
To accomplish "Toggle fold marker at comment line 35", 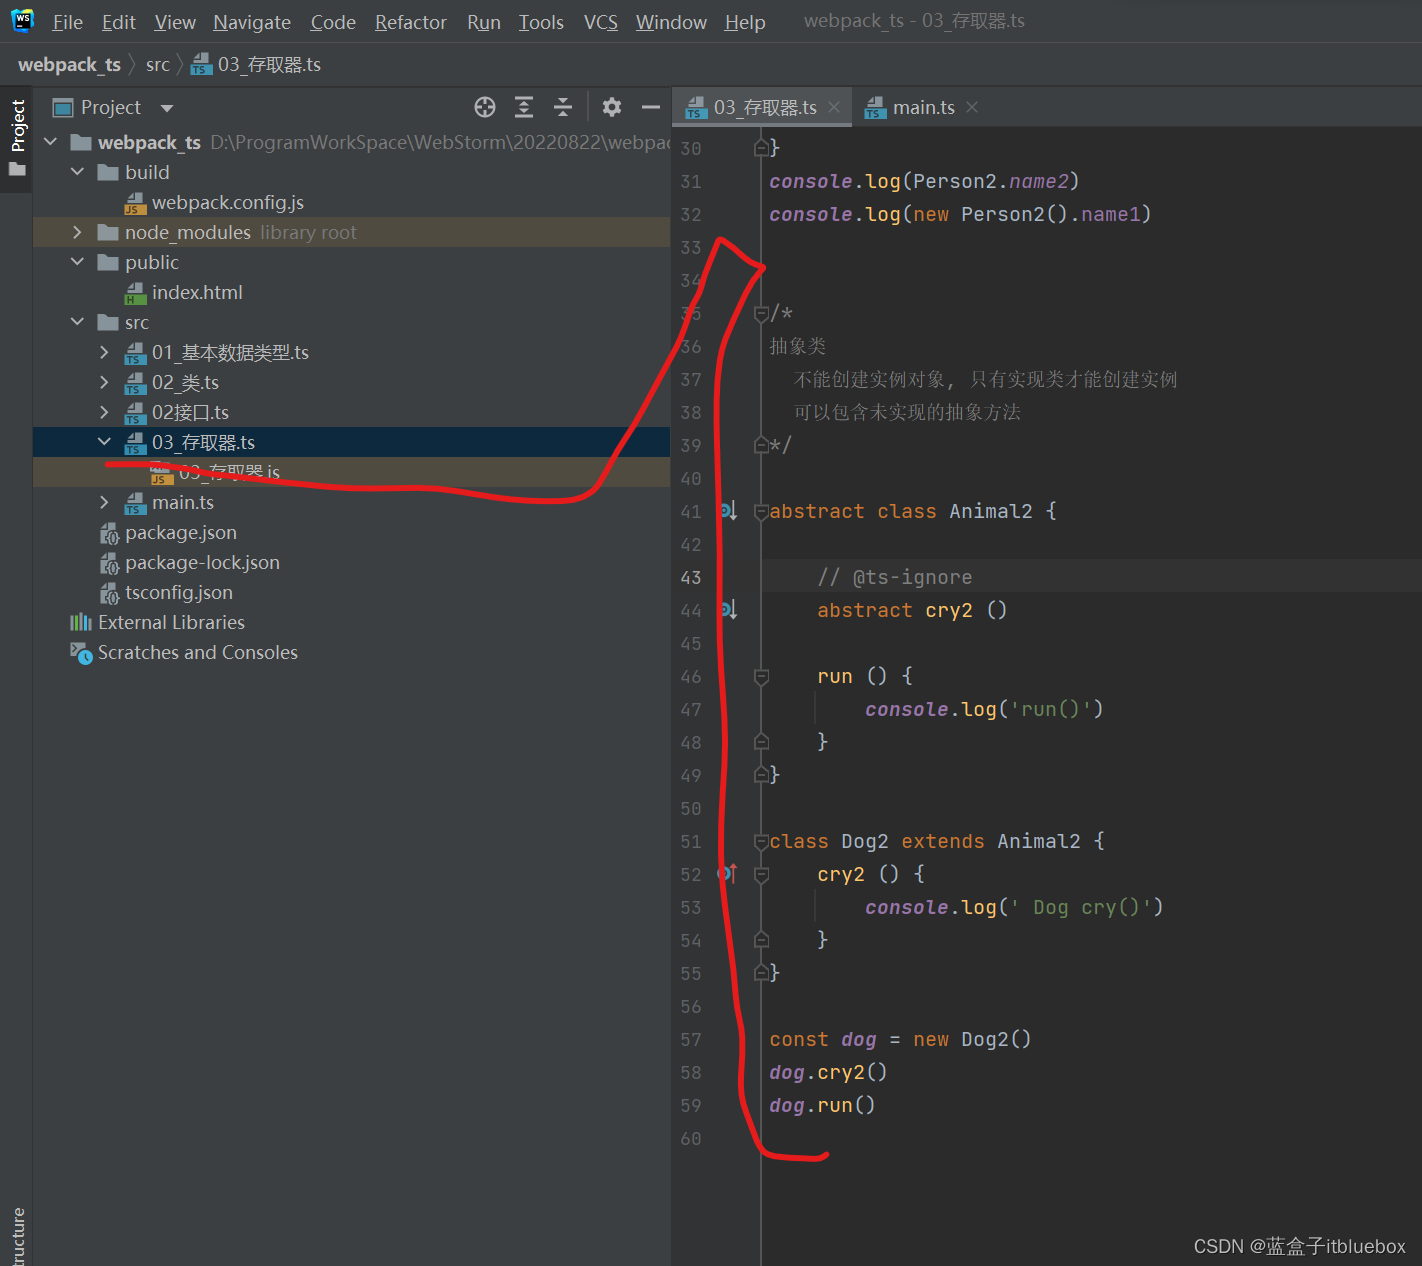I will coord(761,314).
